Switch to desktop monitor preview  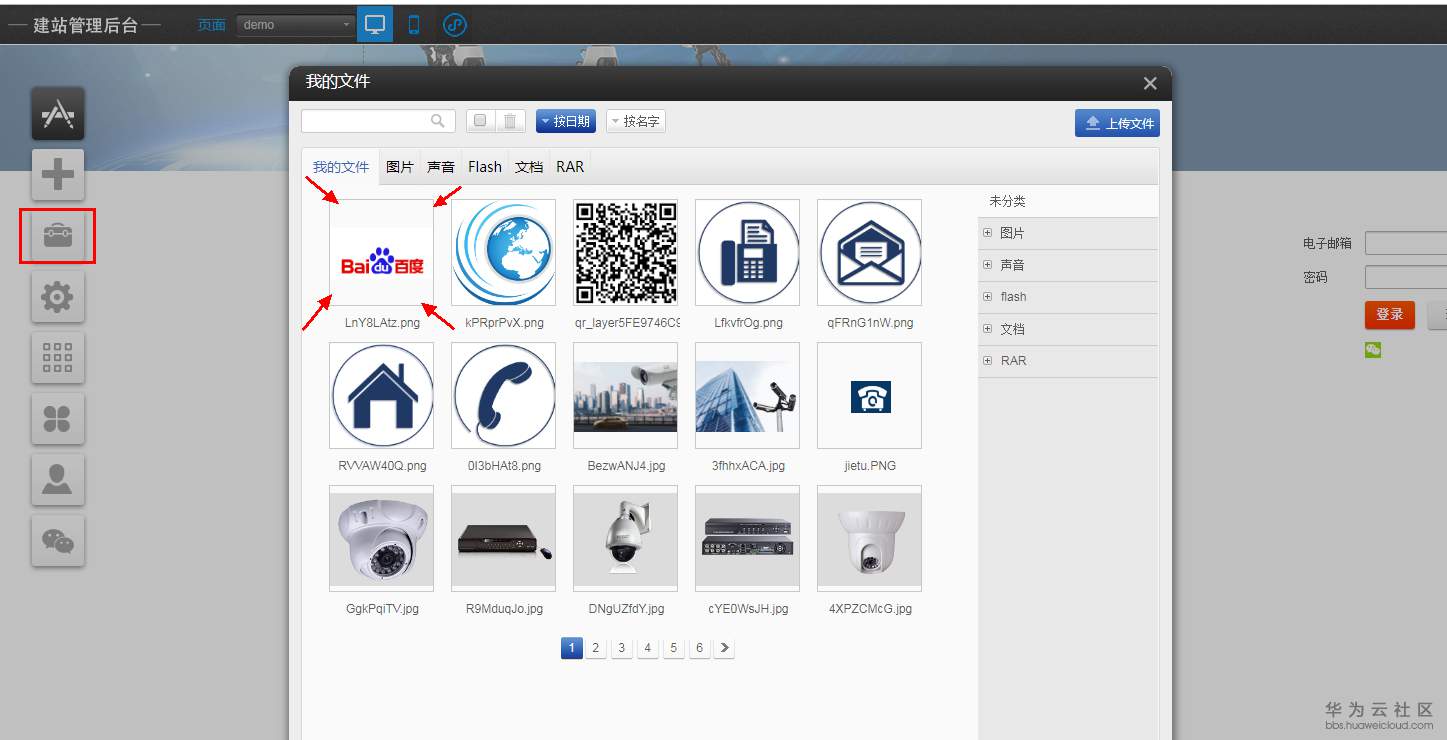tap(375, 25)
